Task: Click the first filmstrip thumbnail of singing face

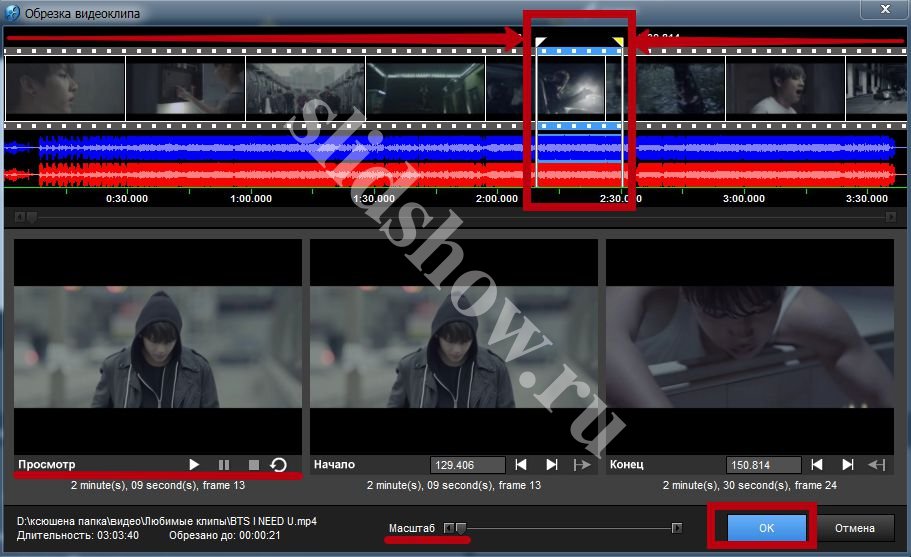Action: click(65, 88)
